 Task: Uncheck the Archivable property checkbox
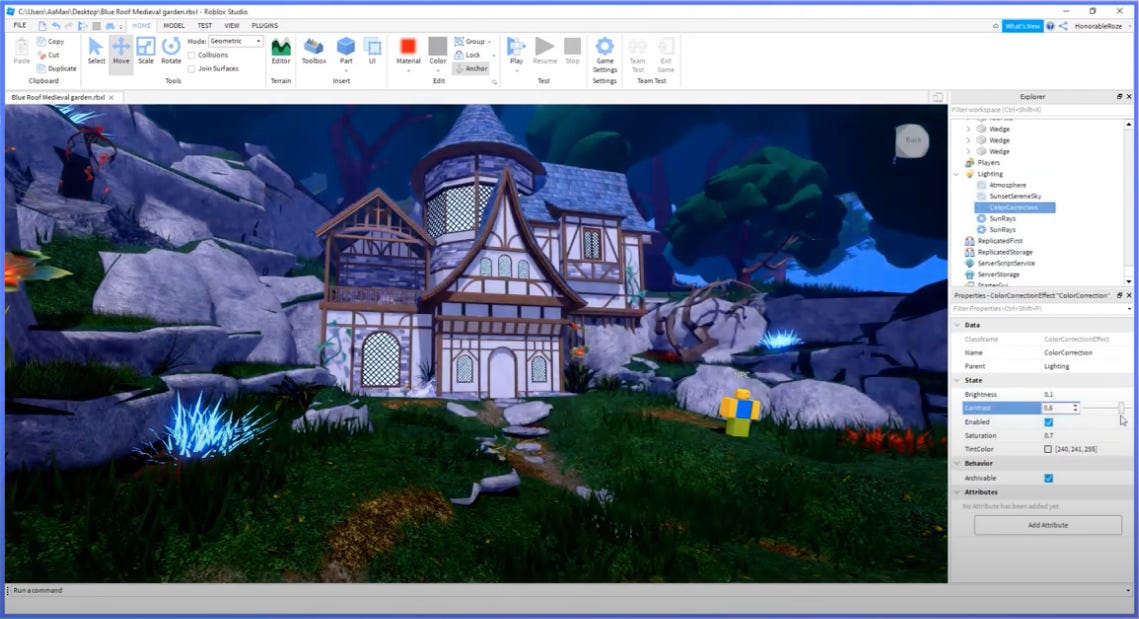tap(1048, 478)
